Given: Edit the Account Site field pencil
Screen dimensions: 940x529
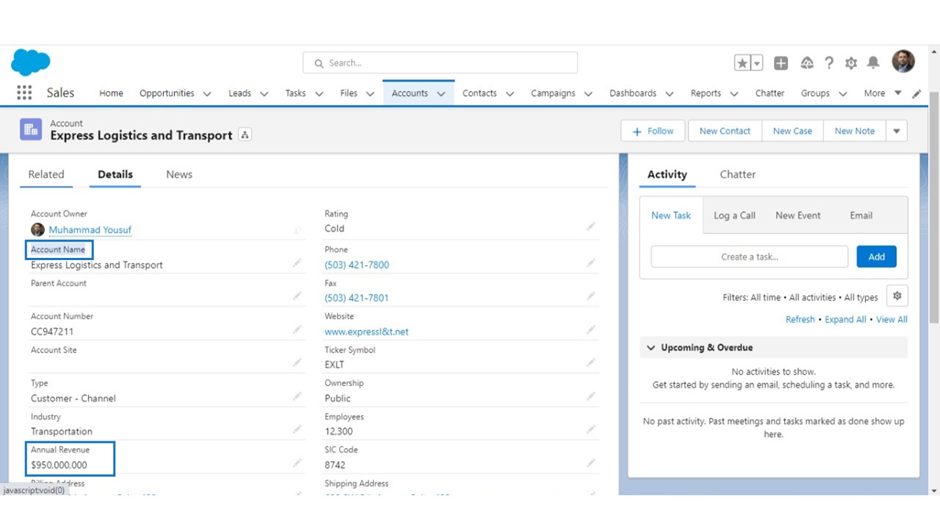Looking at the screenshot, I should (297, 363).
